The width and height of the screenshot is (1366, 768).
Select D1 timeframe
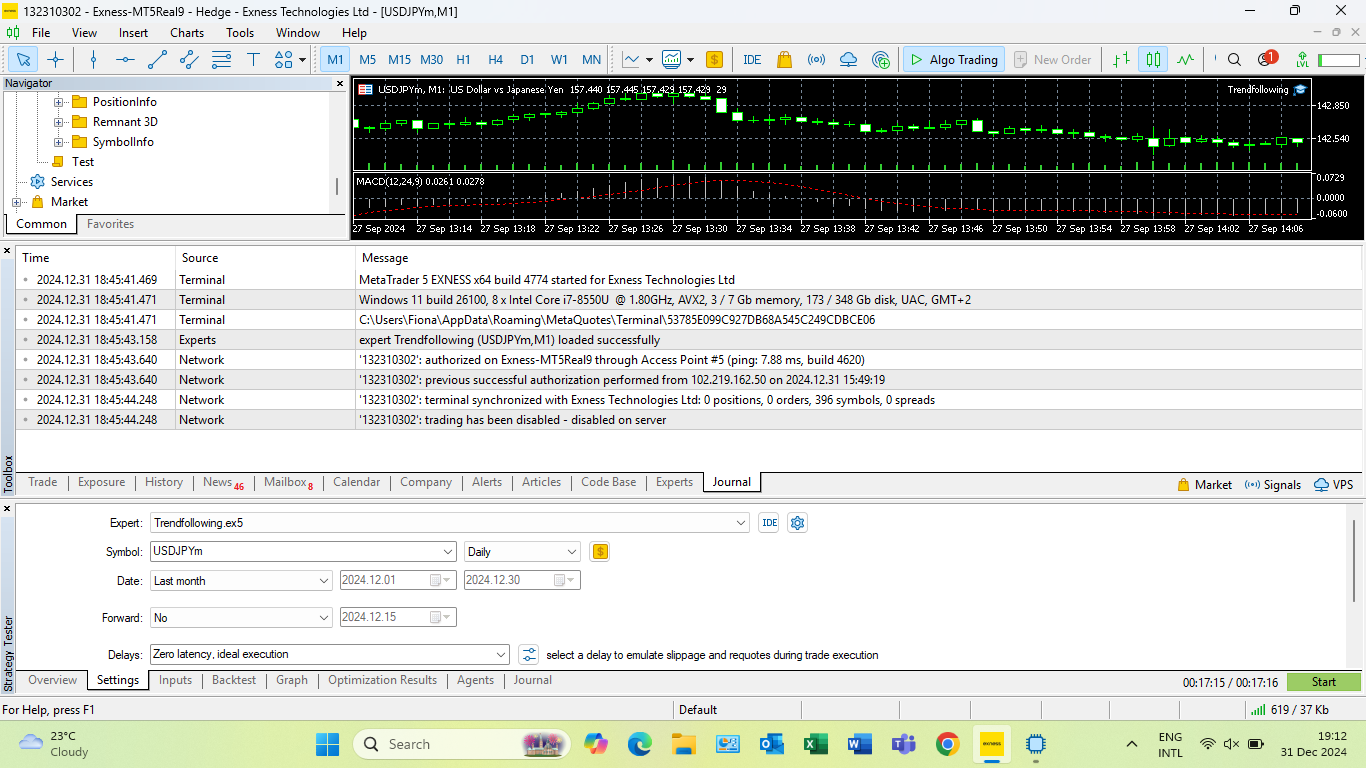click(527, 60)
